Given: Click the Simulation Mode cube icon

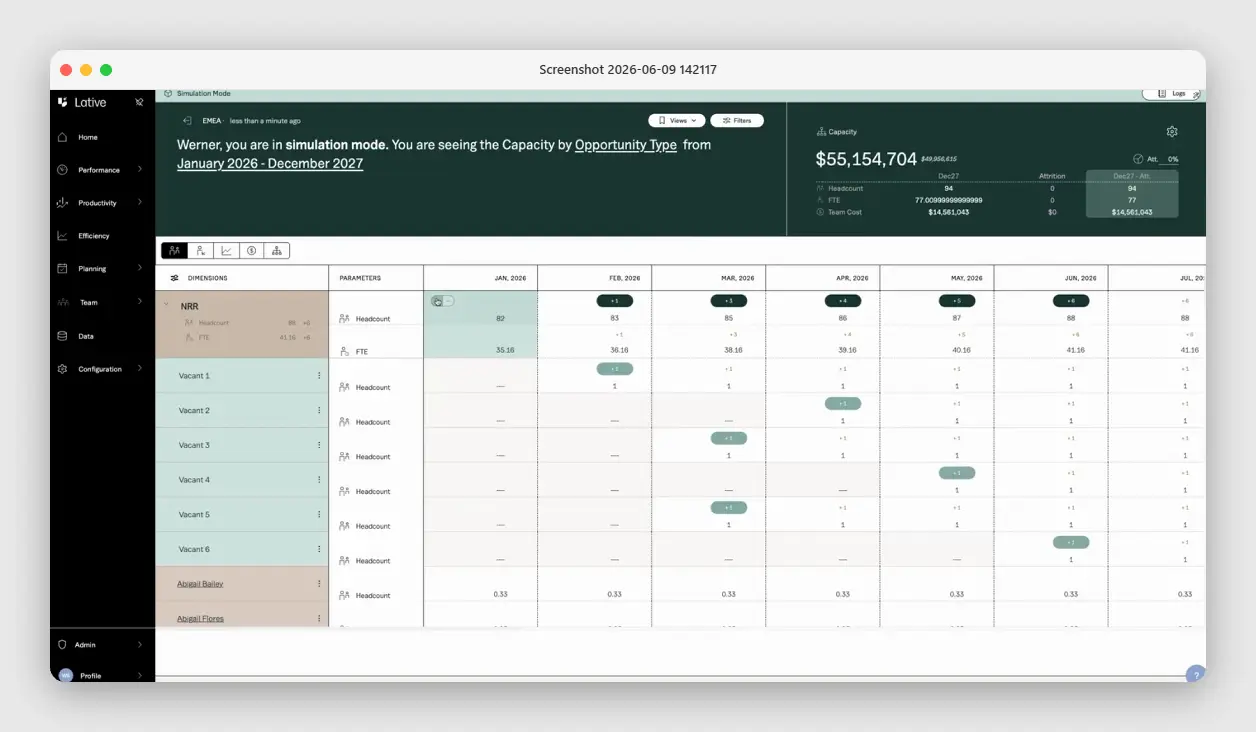Looking at the screenshot, I should 168,93.
